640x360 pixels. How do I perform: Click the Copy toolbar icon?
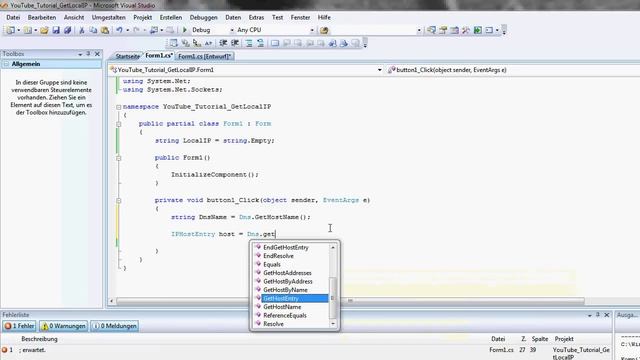[x=93, y=30]
